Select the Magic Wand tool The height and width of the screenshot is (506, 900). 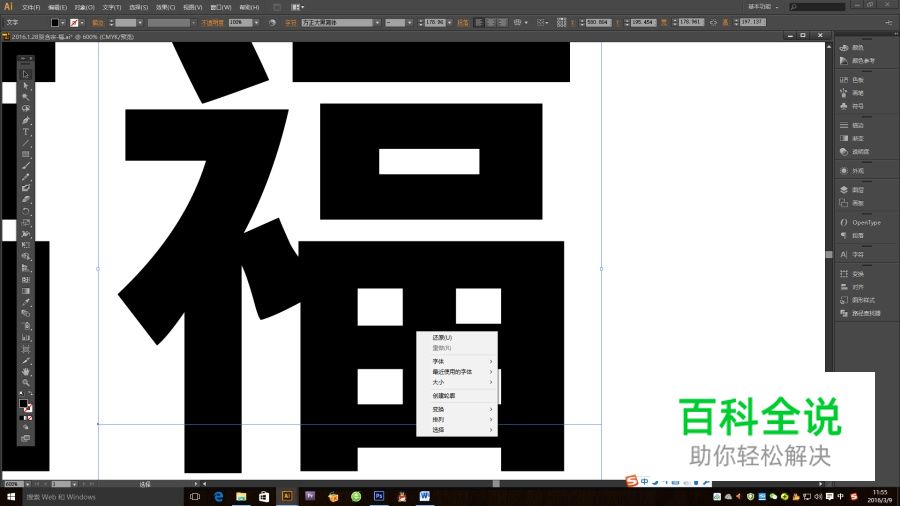25,97
